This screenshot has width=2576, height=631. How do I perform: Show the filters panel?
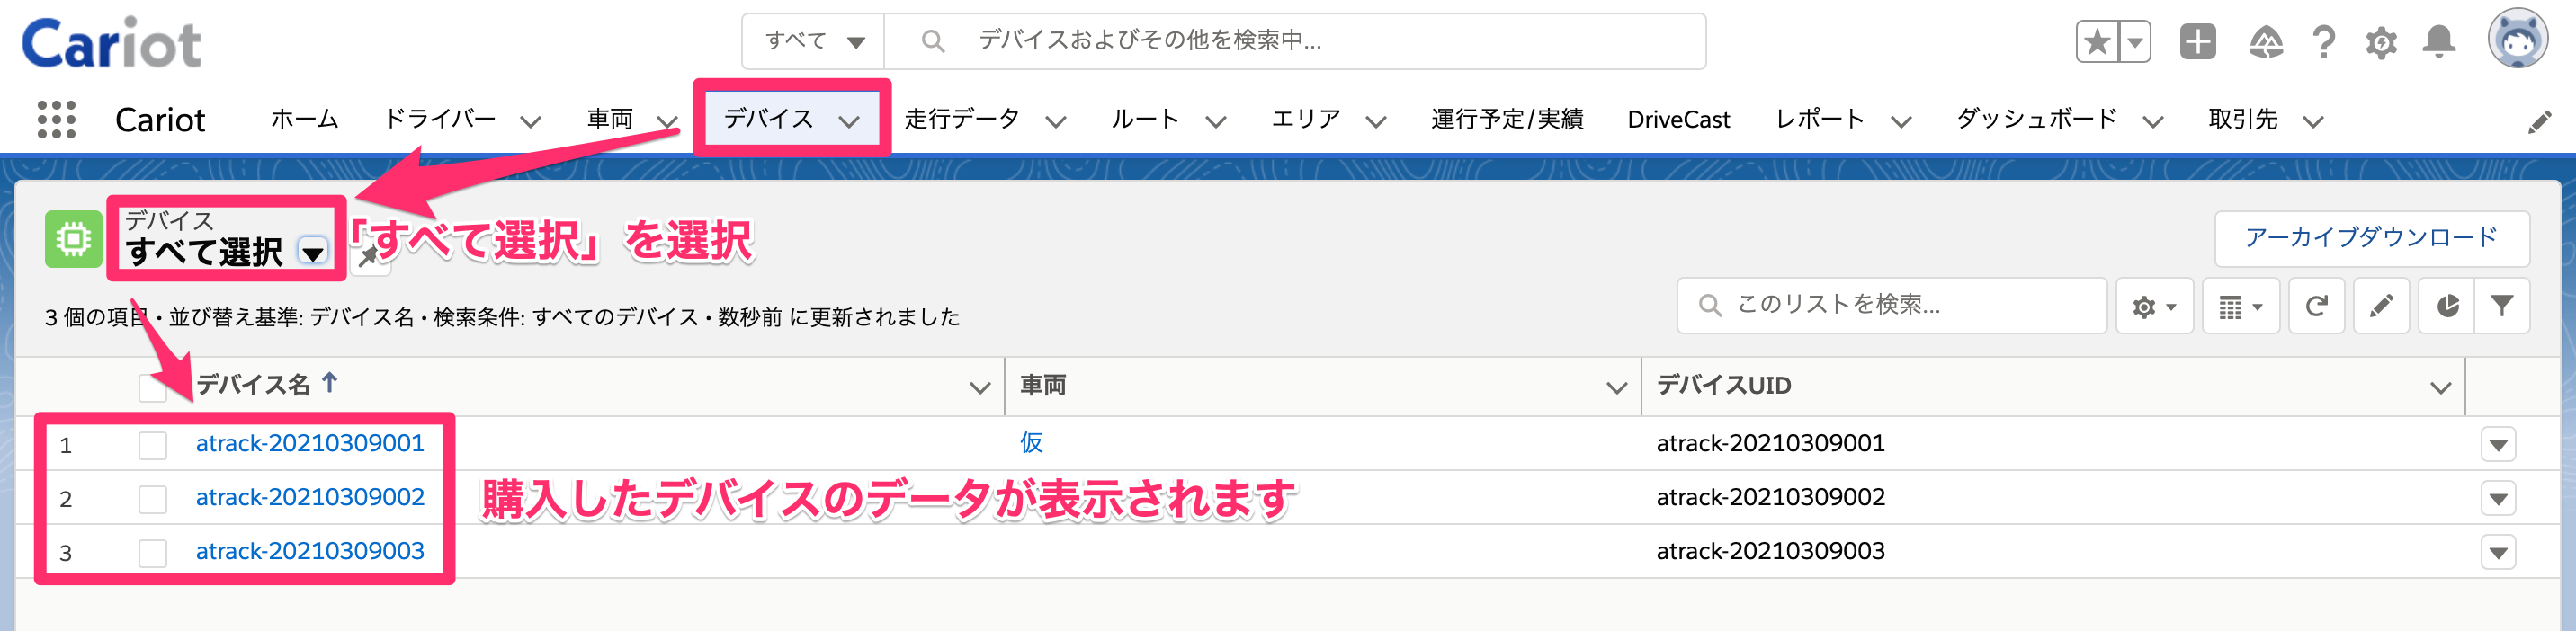click(x=2502, y=306)
